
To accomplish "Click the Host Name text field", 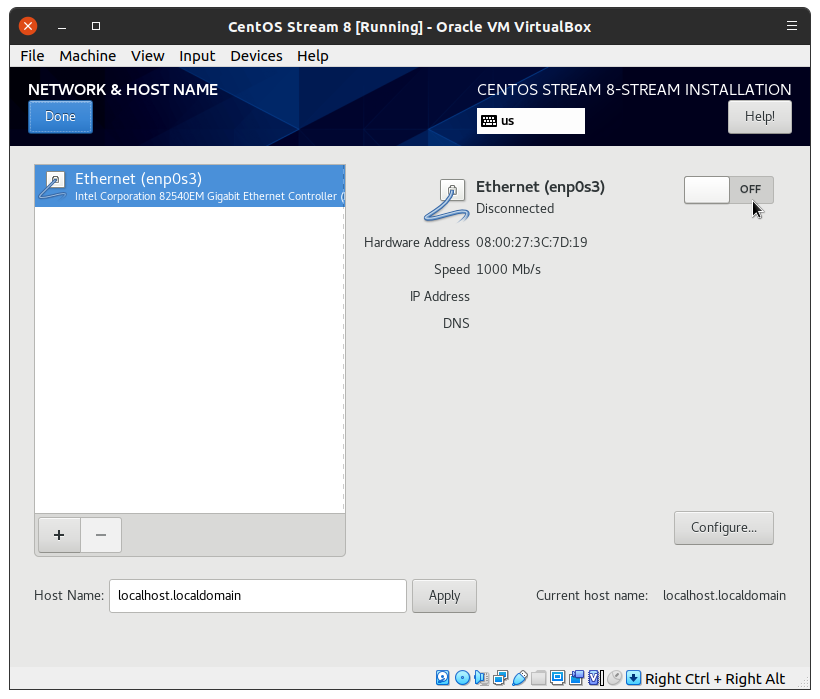I will [x=257, y=595].
